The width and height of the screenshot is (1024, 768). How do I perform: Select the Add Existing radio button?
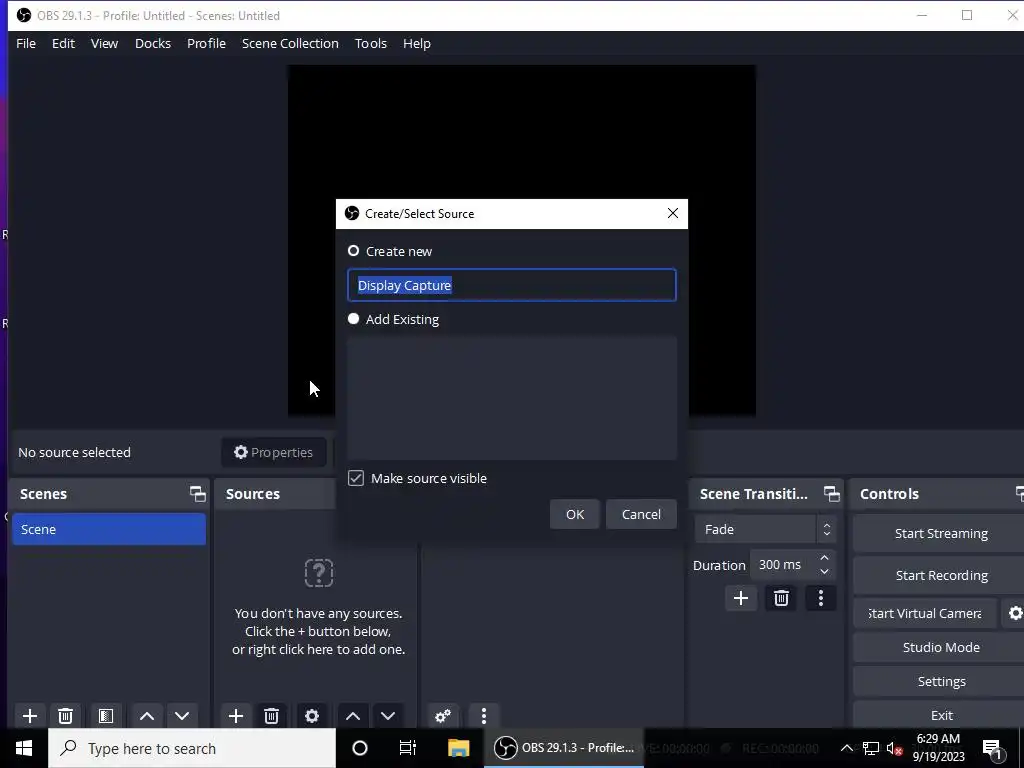[x=353, y=319]
